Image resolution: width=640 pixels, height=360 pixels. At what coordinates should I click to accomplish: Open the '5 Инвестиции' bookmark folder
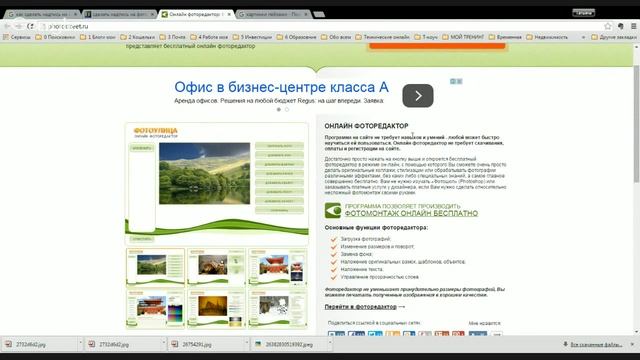pos(252,37)
